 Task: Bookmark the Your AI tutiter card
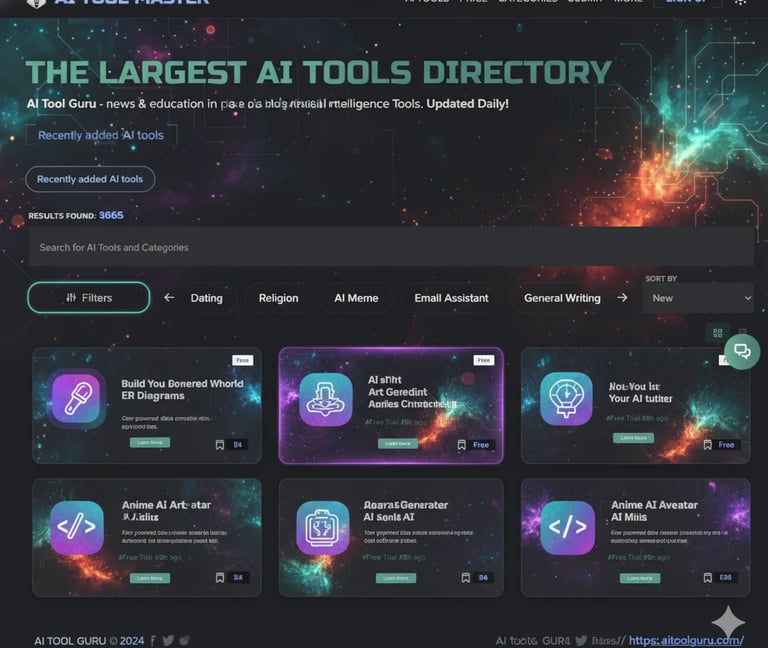707,445
